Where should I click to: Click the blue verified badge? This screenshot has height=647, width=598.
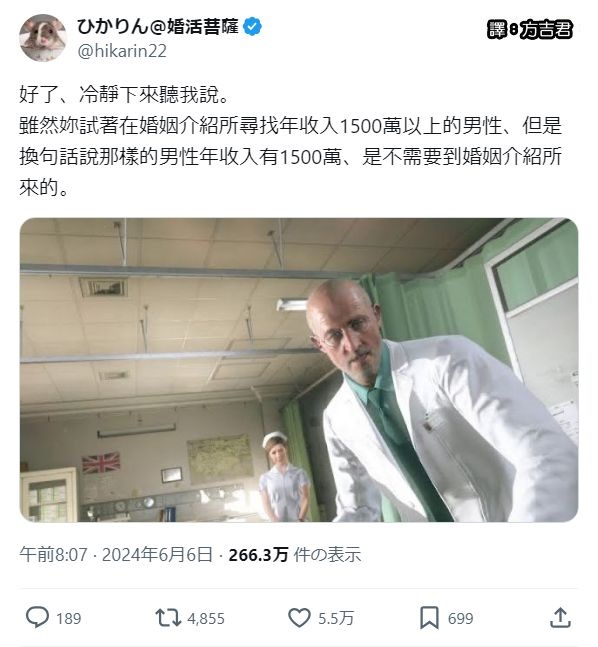(x=252, y=27)
